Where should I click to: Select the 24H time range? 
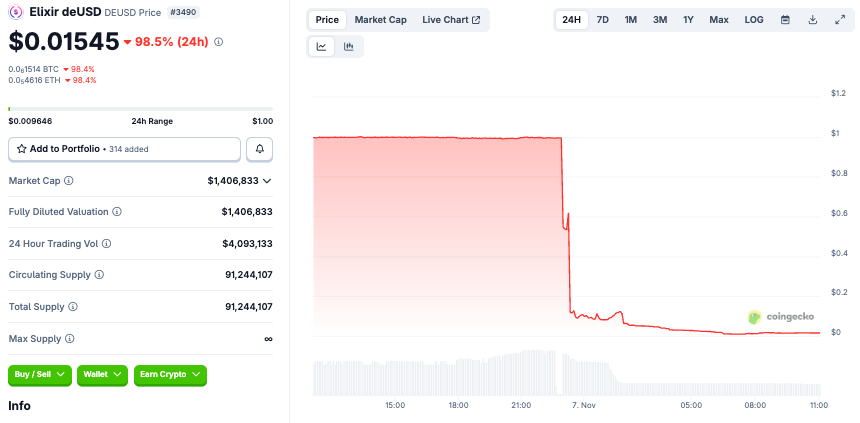point(572,20)
